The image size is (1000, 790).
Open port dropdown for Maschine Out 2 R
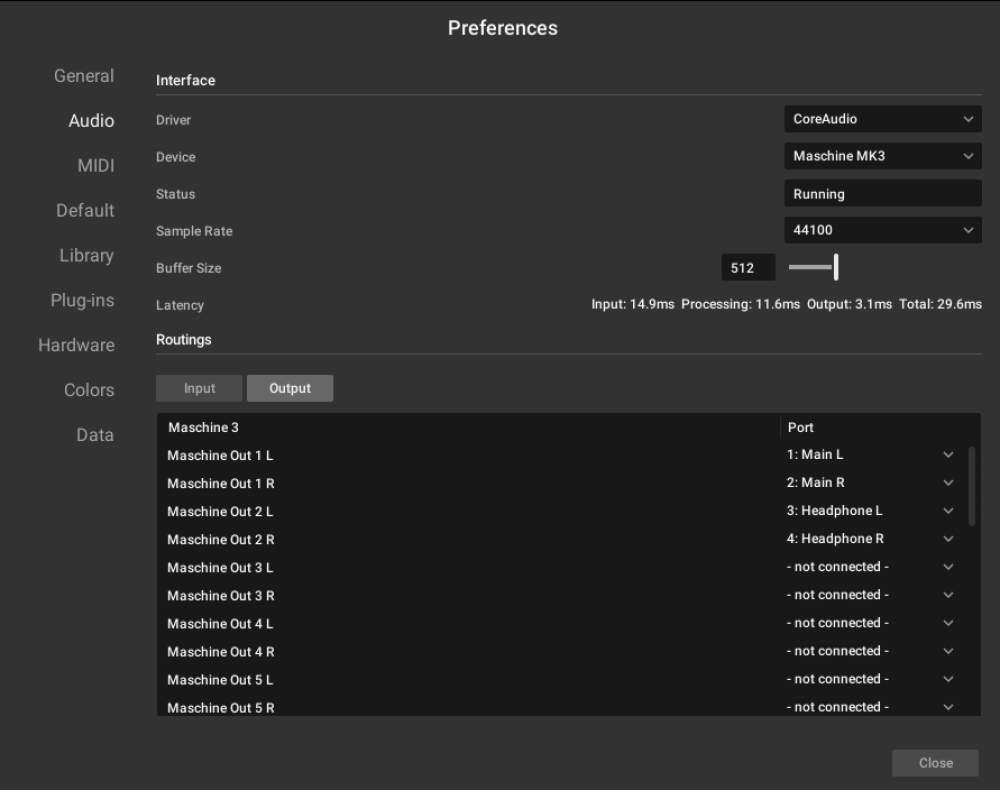(870, 539)
